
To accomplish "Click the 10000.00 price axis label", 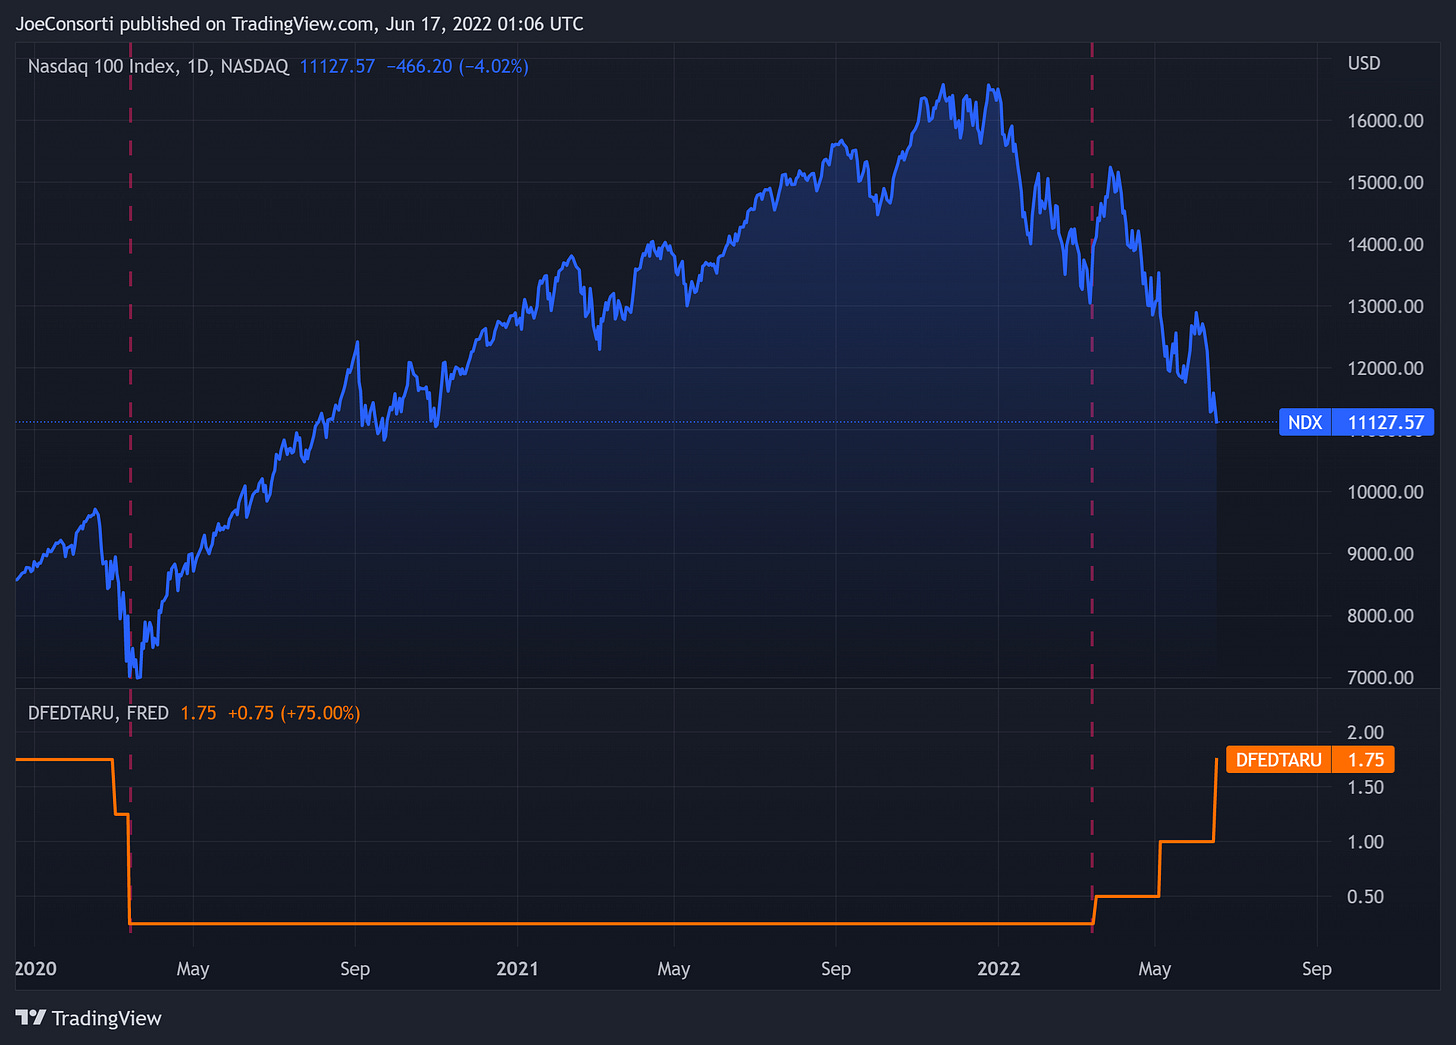I will [1385, 492].
